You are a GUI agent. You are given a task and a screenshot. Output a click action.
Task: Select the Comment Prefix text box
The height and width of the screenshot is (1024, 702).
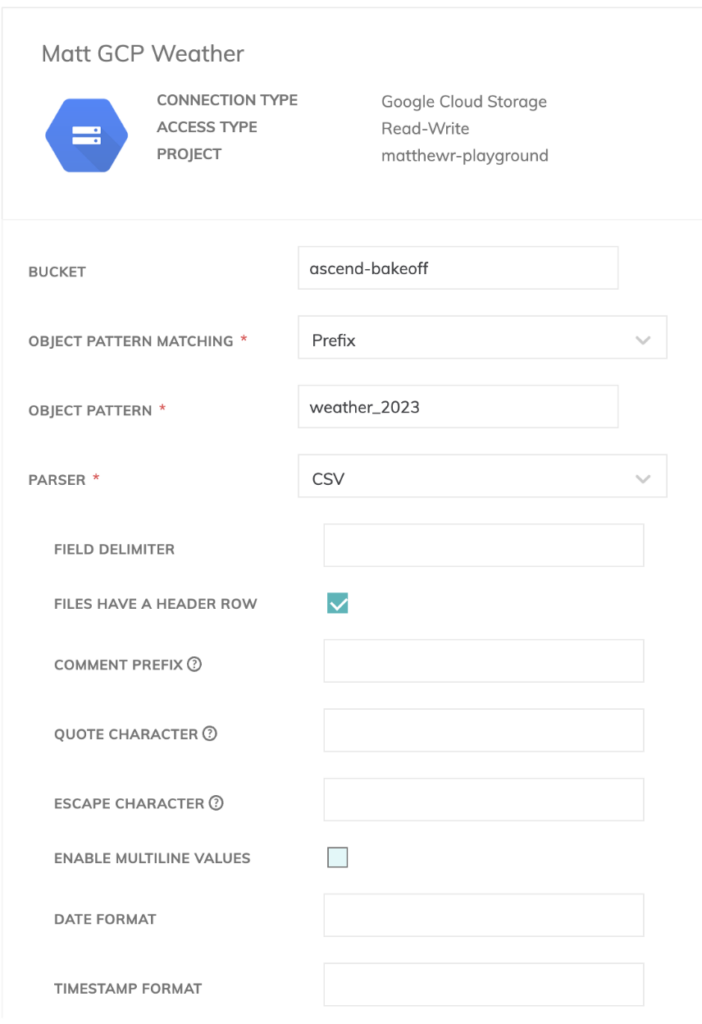coord(483,662)
